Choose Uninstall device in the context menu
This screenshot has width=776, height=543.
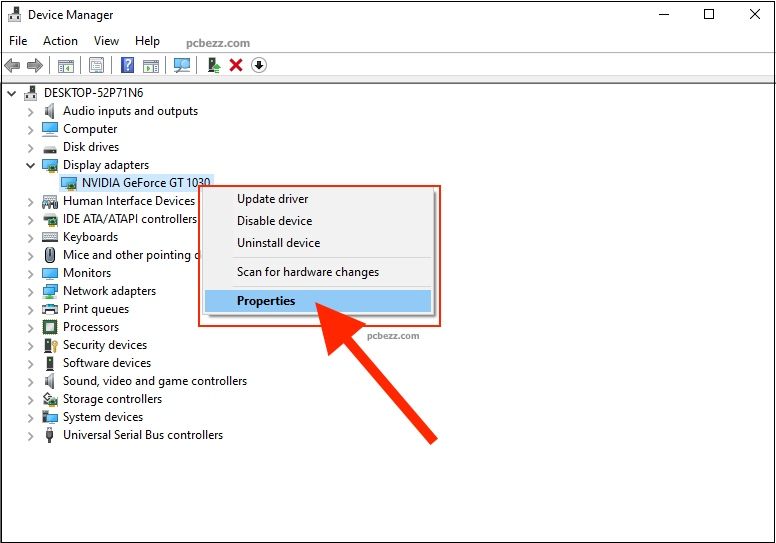click(278, 243)
